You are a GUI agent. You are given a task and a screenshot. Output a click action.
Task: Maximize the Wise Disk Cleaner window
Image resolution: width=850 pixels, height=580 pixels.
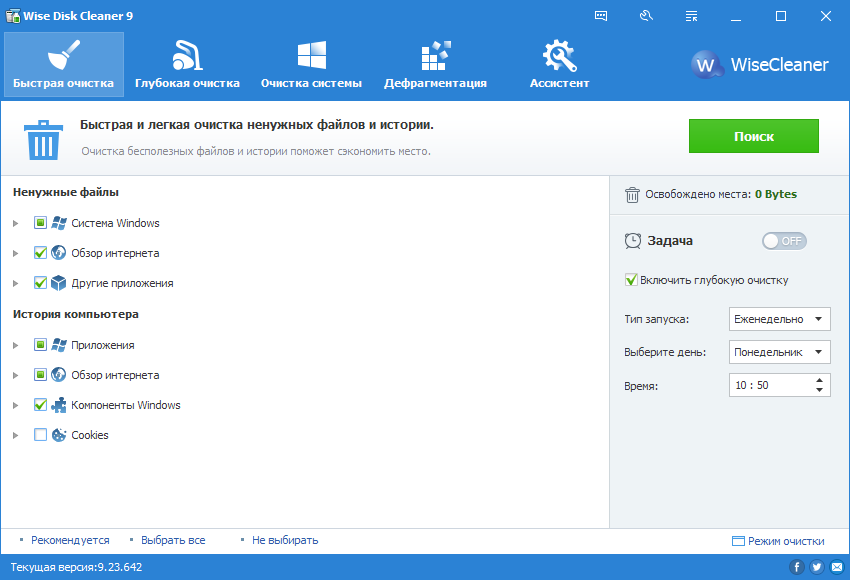pyautogui.click(x=781, y=16)
